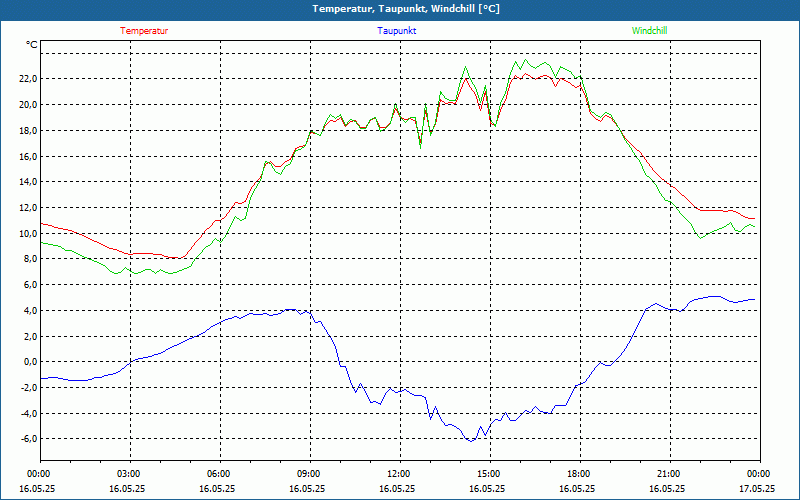The width and height of the screenshot is (800, 500).
Task: Click the red Temperatur legend label
Action: click(x=144, y=31)
